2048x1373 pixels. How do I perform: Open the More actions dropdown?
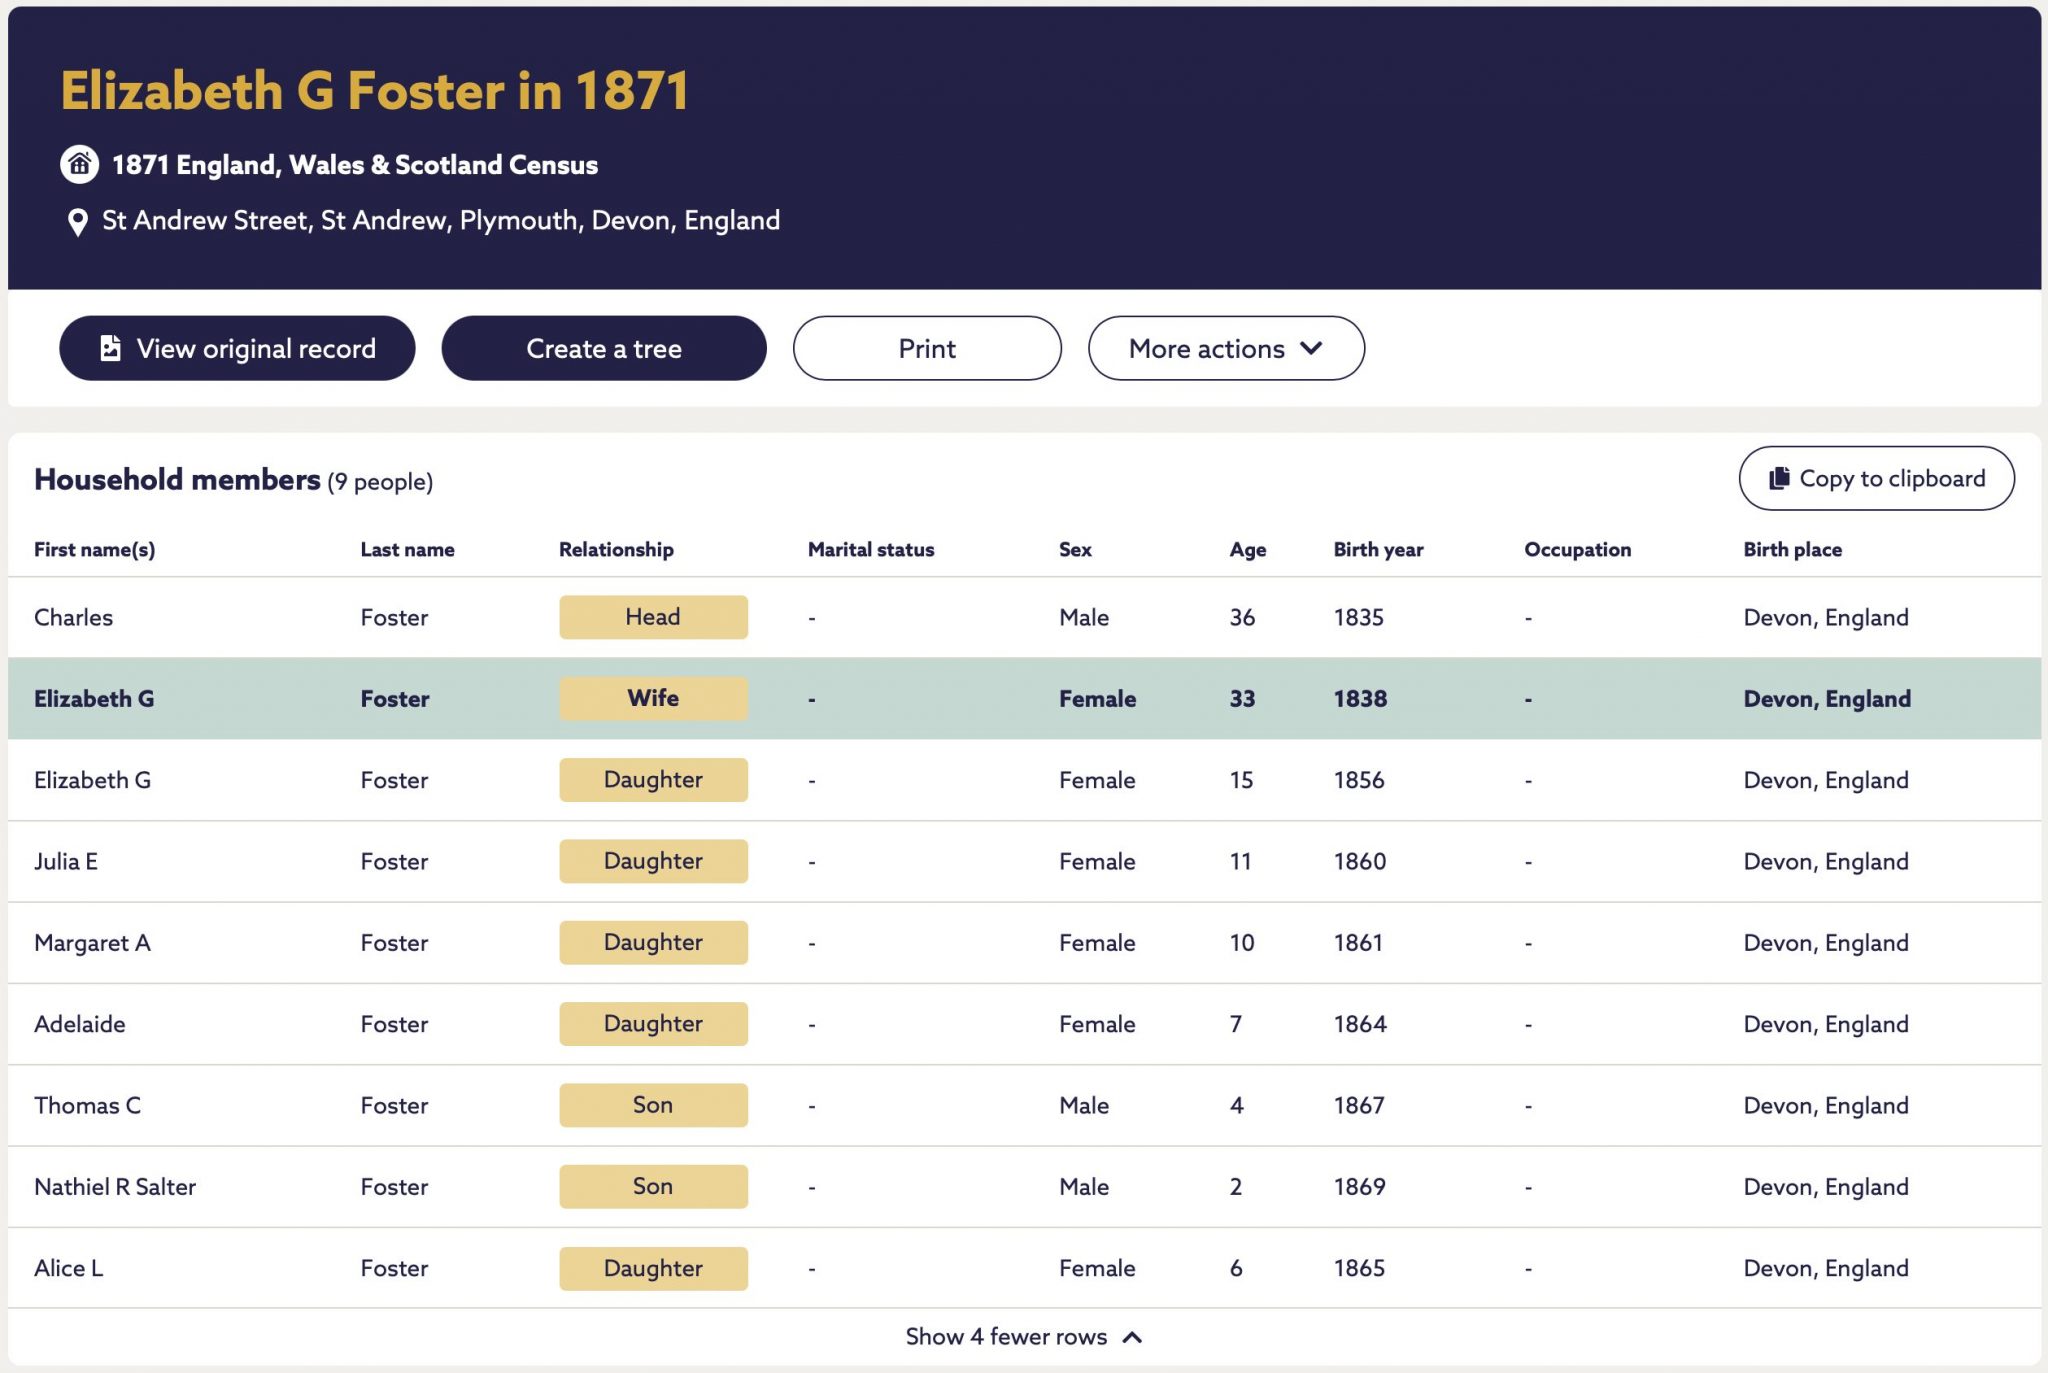1226,348
